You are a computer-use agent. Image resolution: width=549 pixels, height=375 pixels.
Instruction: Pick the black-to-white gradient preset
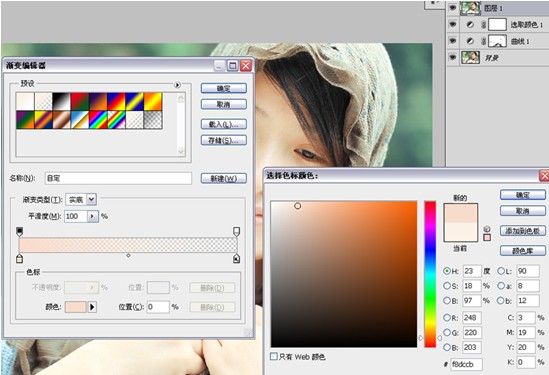(61, 102)
